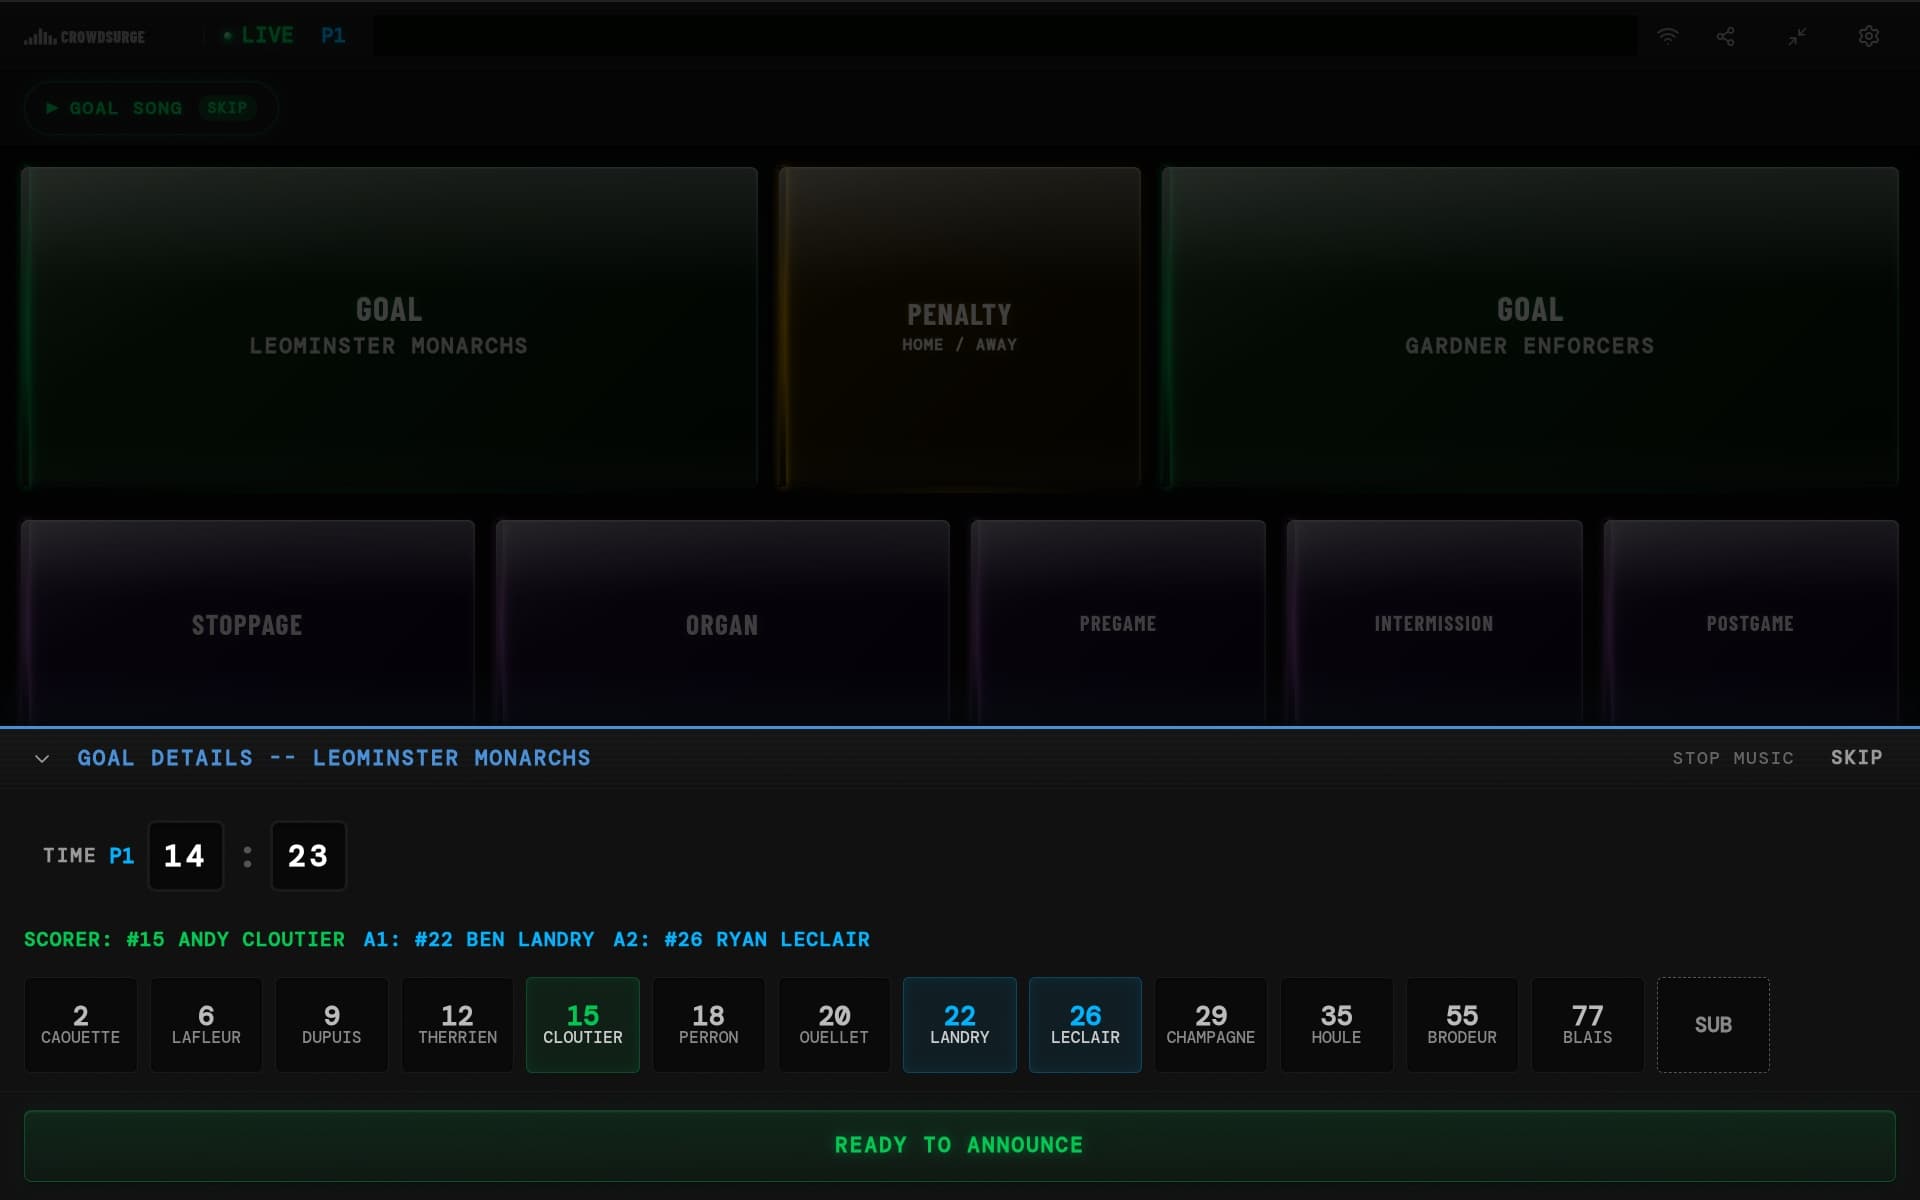
Task: Click the SKIP pill on the goal song
Action: tap(226, 108)
